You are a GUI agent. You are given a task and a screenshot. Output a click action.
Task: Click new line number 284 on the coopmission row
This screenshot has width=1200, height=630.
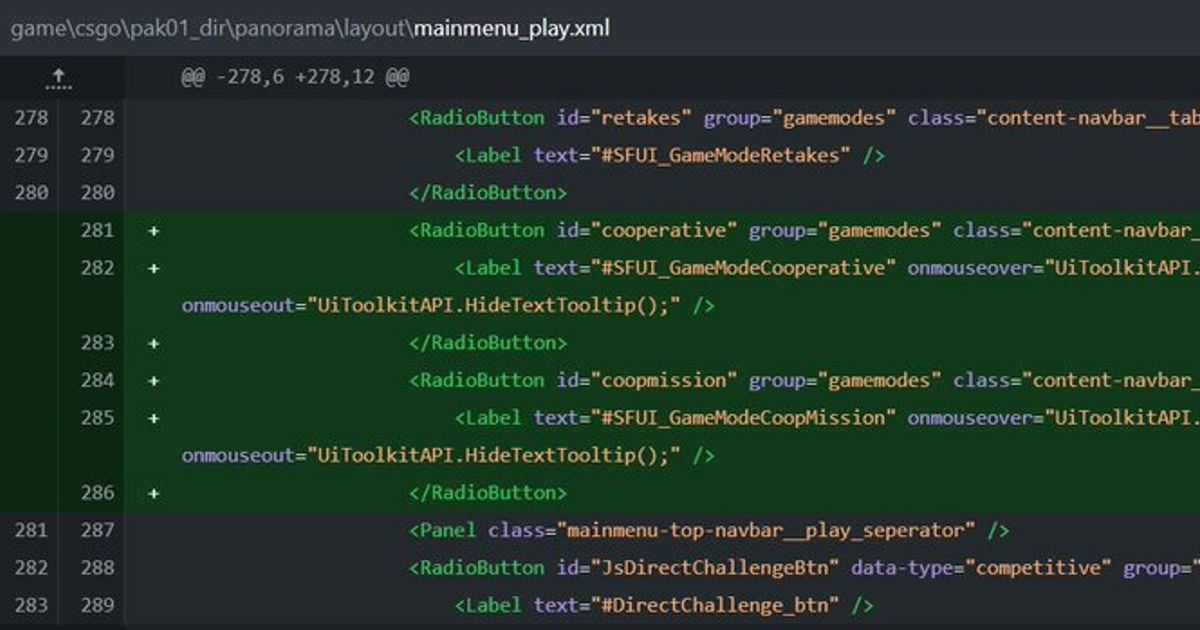[x=97, y=380]
